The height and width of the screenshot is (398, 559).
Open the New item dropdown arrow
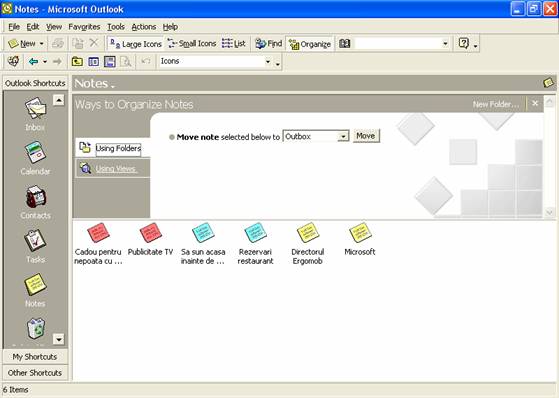click(x=41, y=44)
